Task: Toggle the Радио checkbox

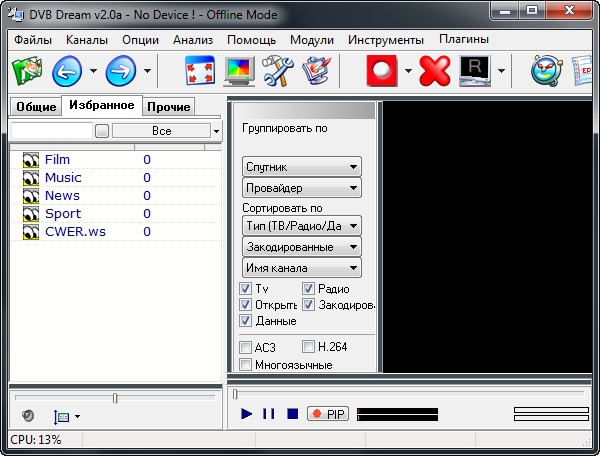Action: tap(309, 289)
